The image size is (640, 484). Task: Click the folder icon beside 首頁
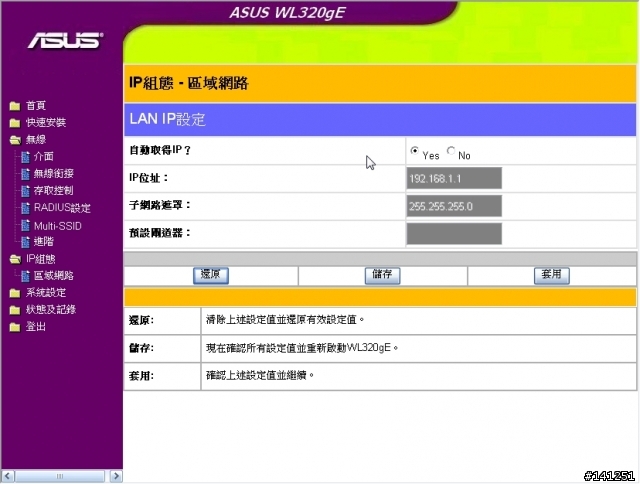(x=15, y=106)
